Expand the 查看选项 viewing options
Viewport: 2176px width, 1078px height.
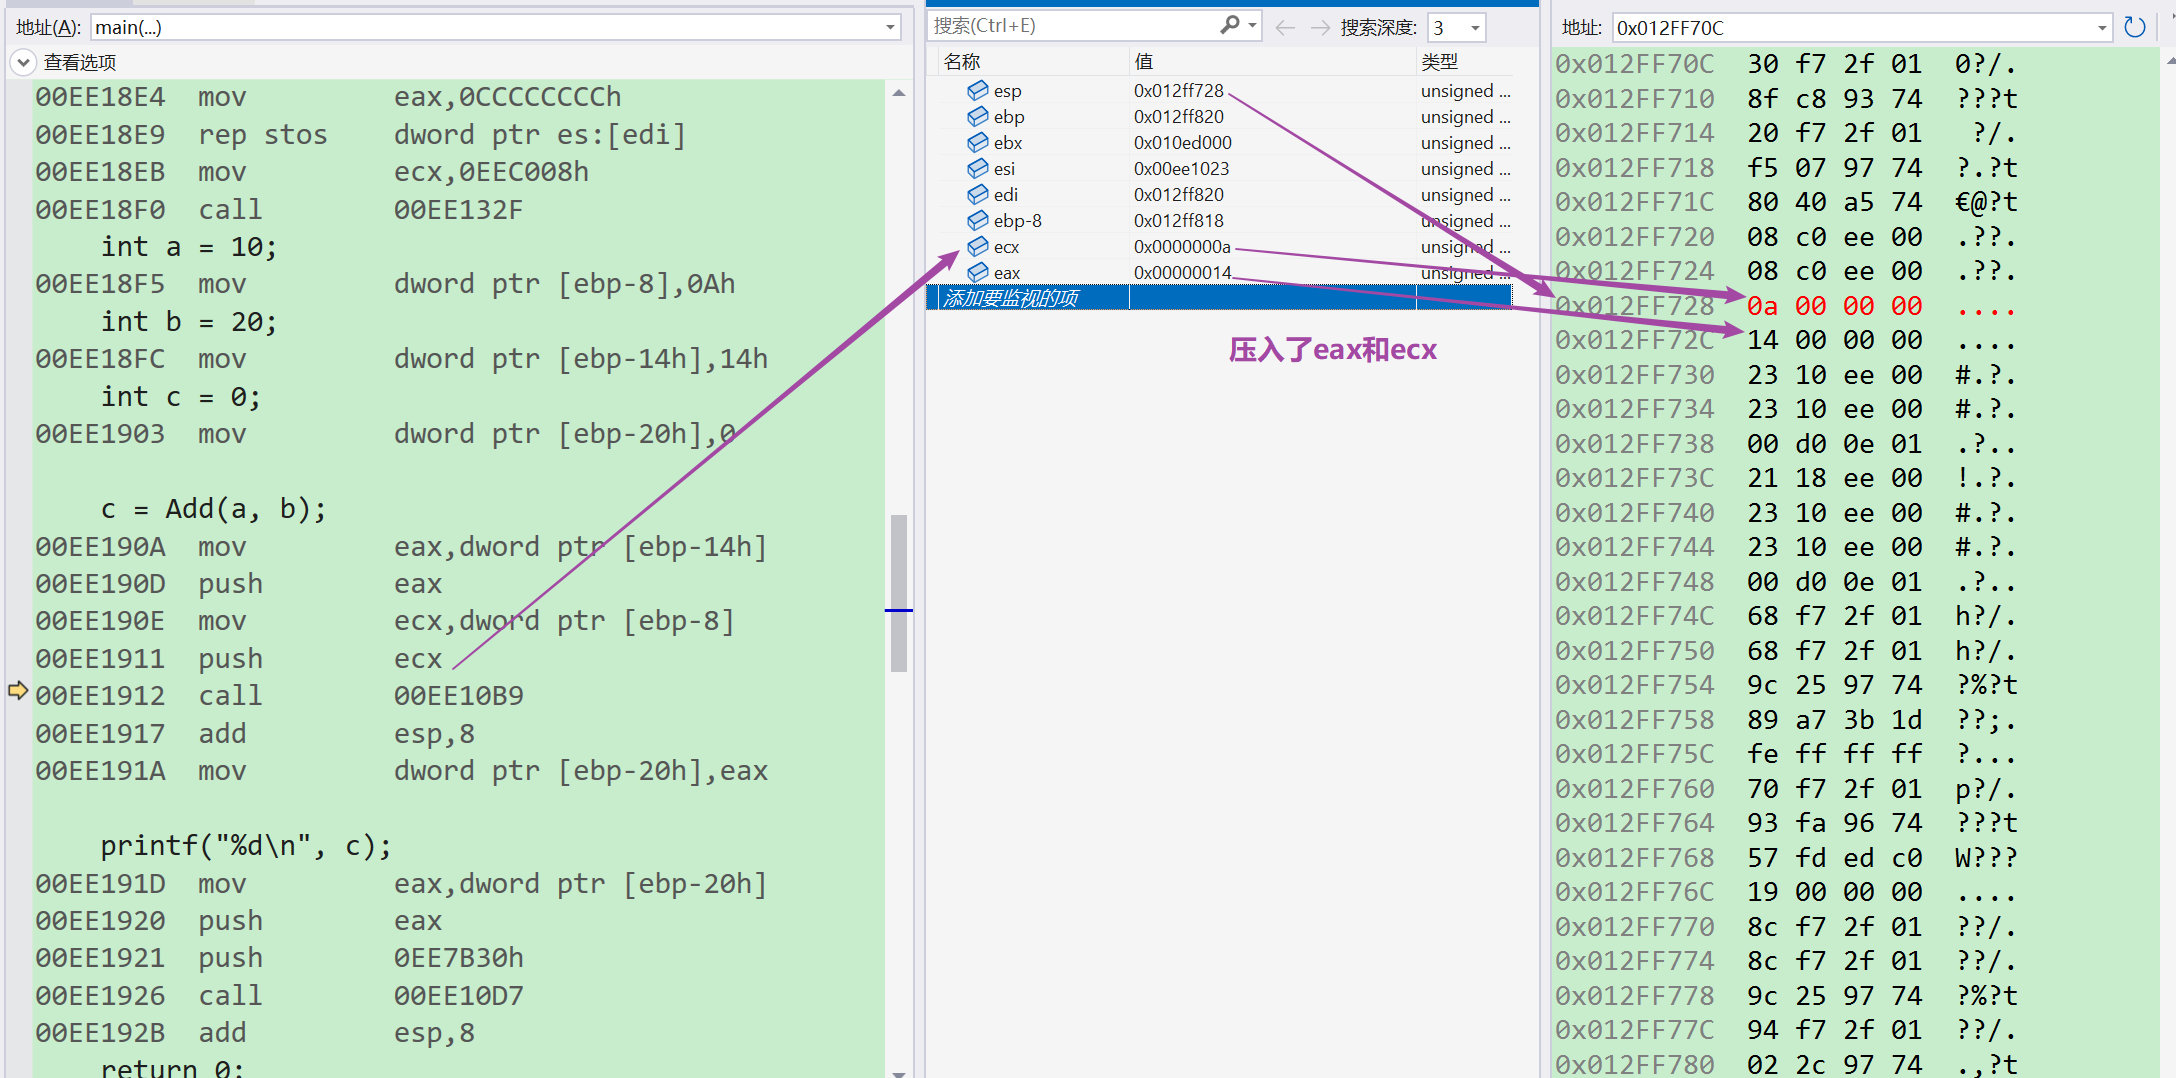(x=22, y=63)
